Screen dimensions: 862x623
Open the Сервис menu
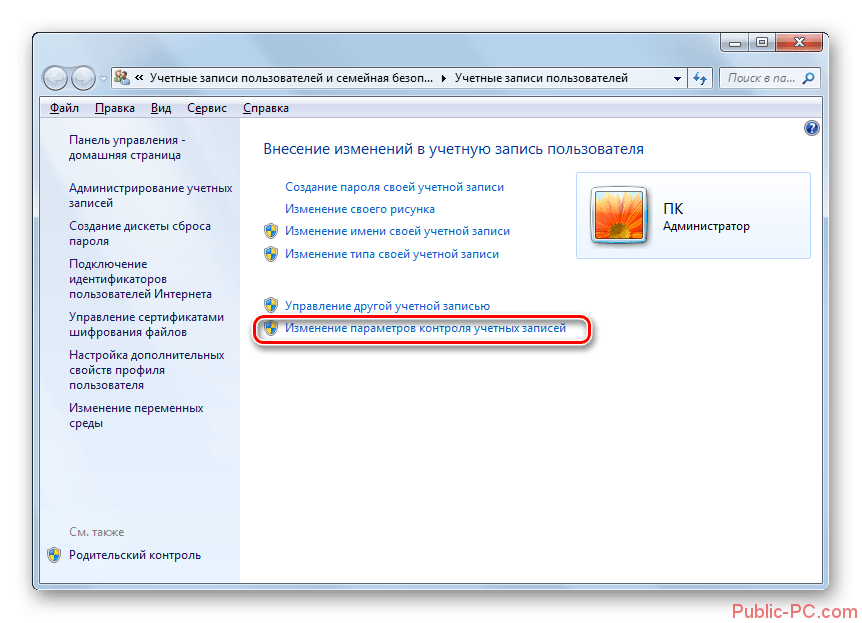207,108
